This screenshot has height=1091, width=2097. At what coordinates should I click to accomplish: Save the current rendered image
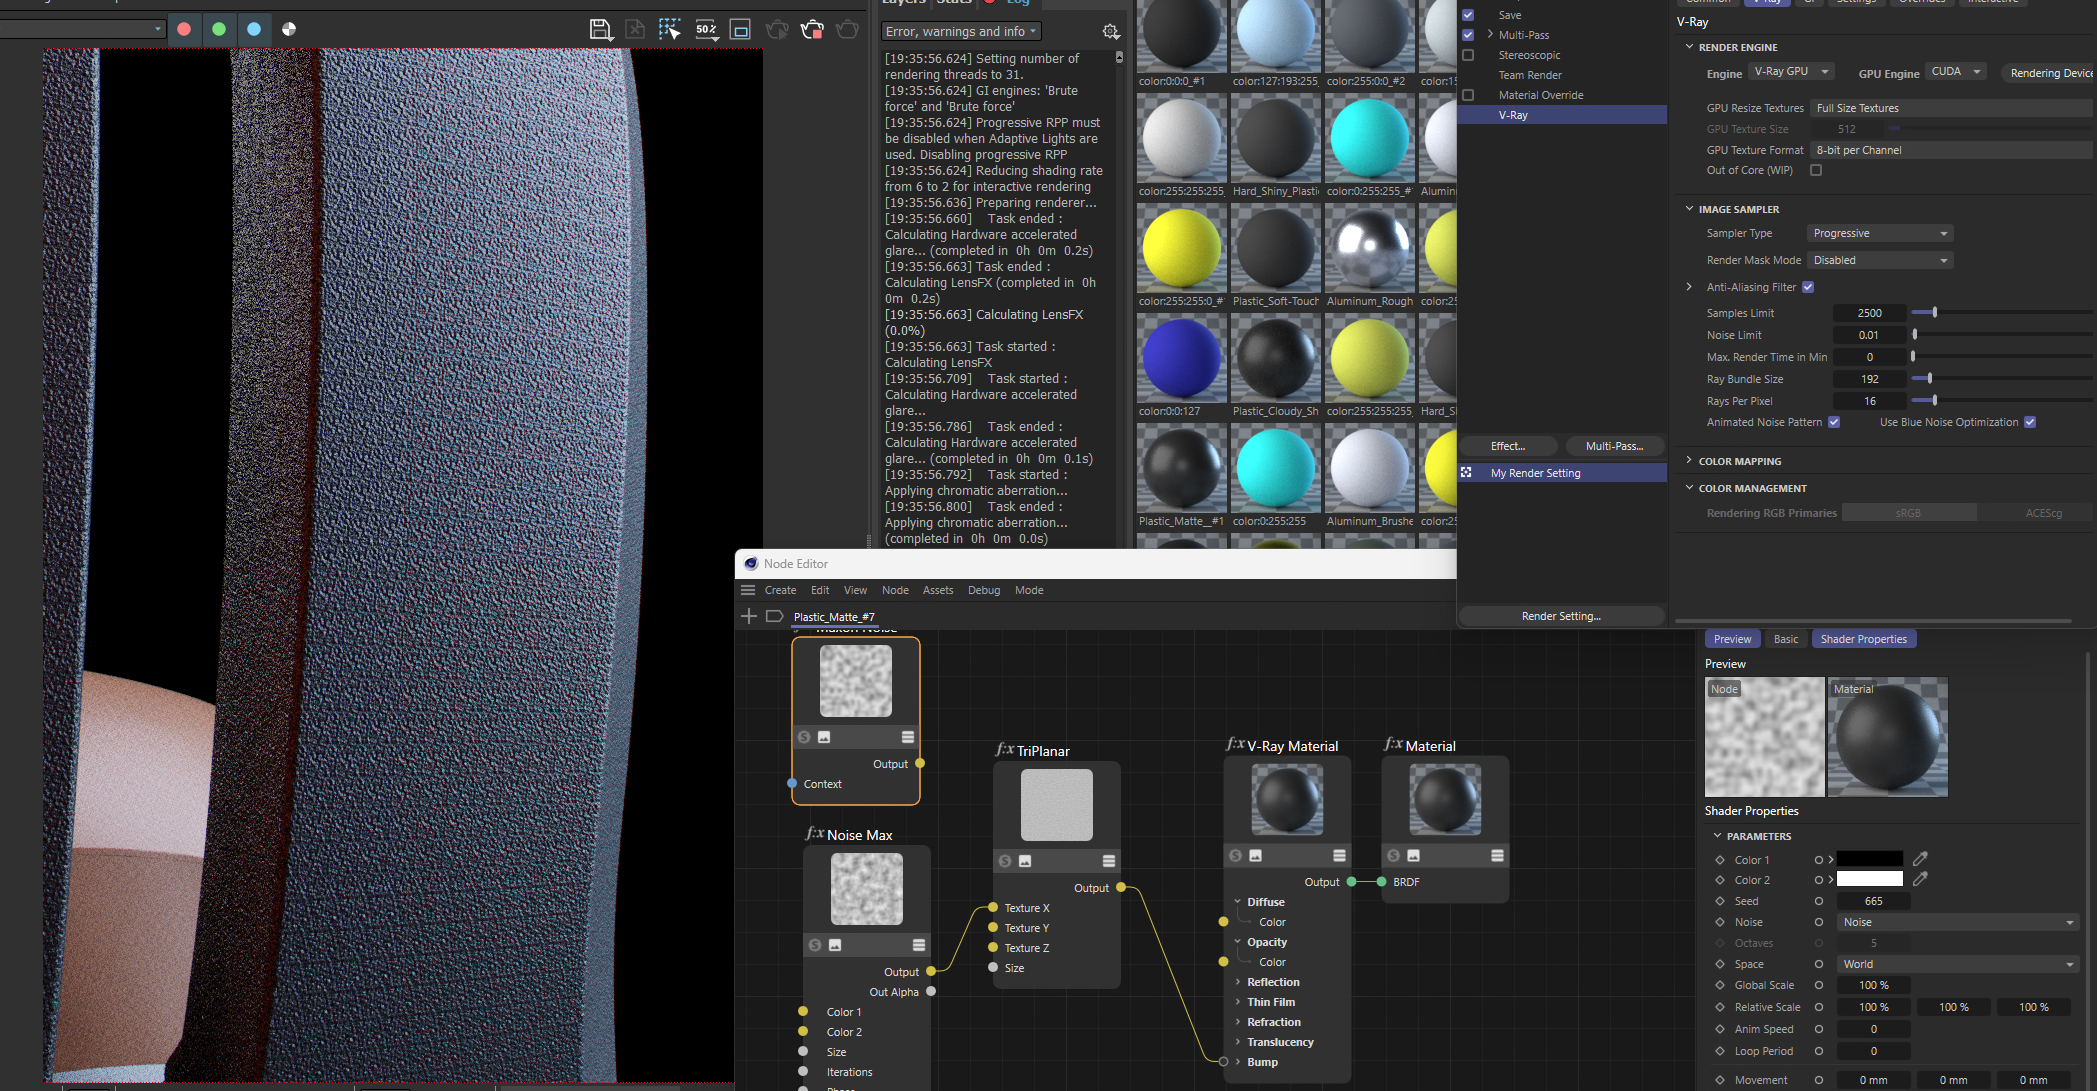click(x=600, y=30)
